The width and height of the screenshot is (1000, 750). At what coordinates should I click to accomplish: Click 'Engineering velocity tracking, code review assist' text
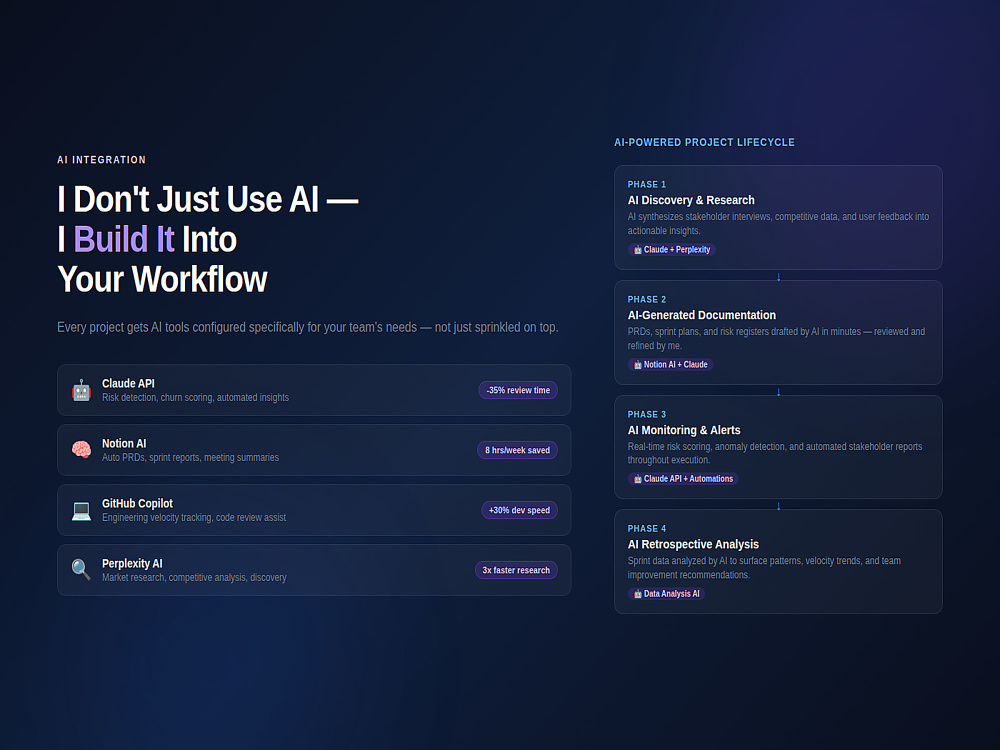point(194,517)
